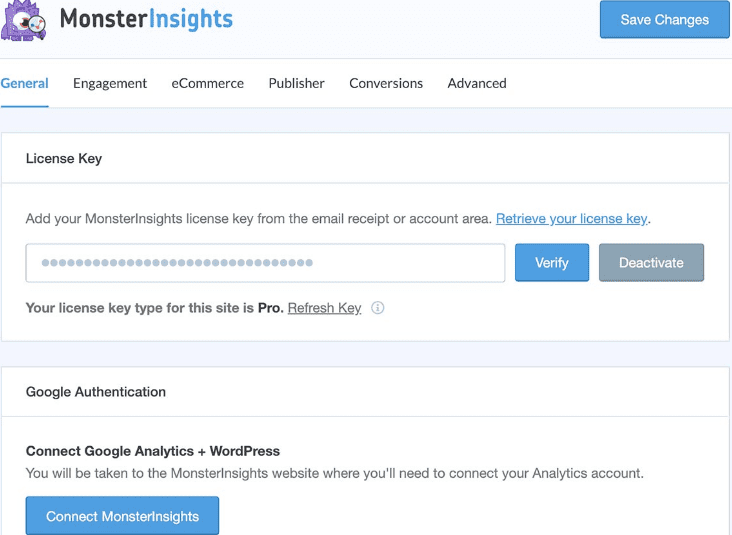
Task: Follow the Retrieve your license key link
Action: point(571,218)
